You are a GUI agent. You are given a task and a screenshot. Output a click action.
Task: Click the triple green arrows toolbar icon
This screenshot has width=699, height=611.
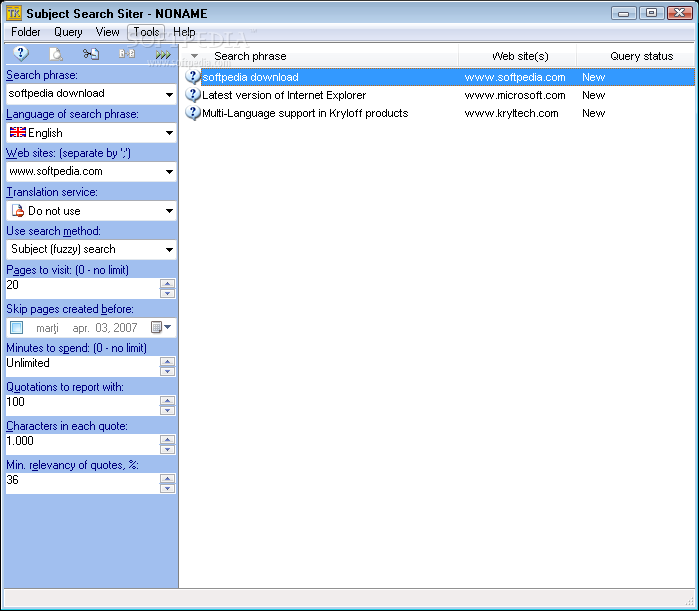coord(163,54)
